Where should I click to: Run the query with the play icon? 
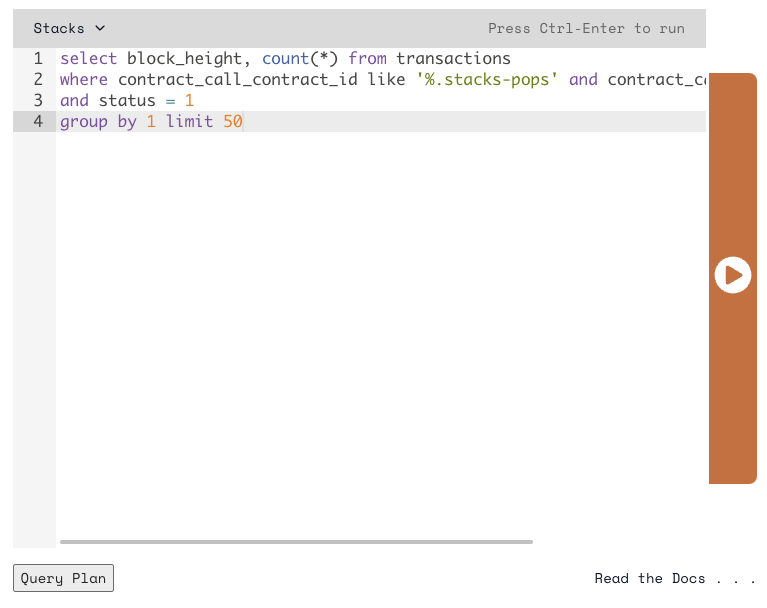pos(732,275)
